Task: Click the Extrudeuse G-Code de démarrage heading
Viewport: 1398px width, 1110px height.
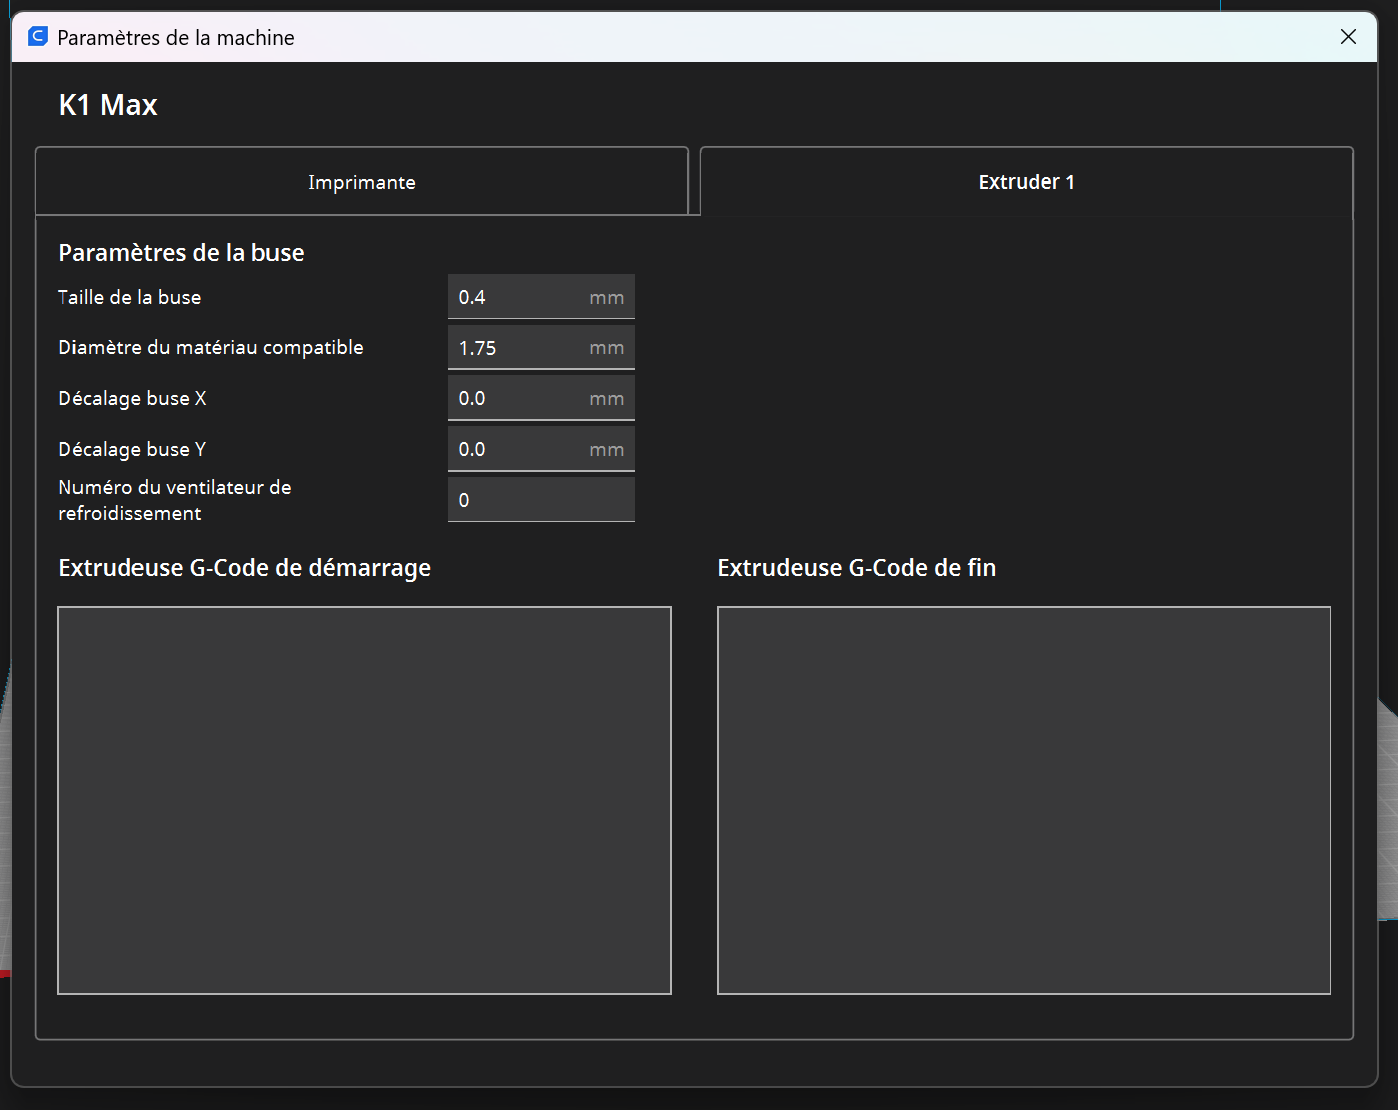Action: (245, 568)
